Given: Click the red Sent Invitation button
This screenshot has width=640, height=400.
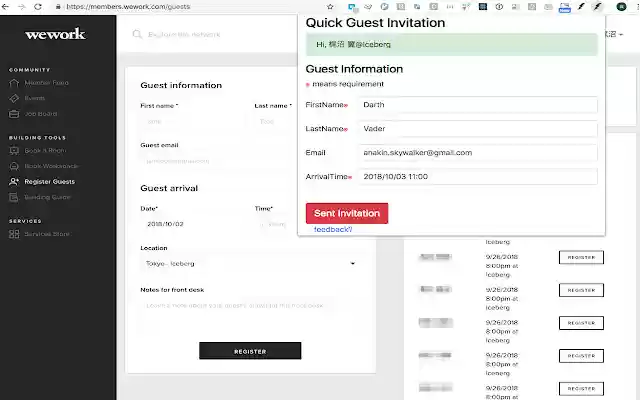Looking at the screenshot, I should 347,213.
